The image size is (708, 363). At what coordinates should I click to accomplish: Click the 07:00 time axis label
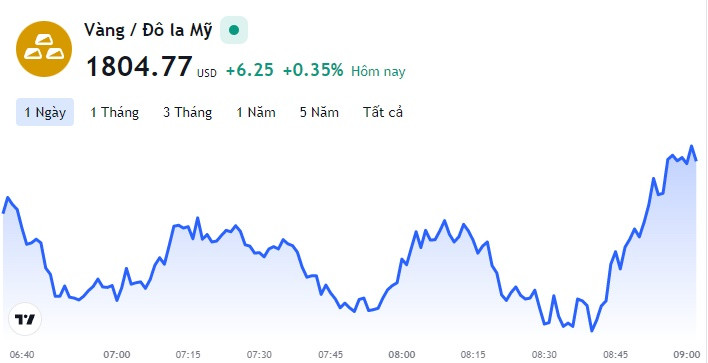coord(116,355)
